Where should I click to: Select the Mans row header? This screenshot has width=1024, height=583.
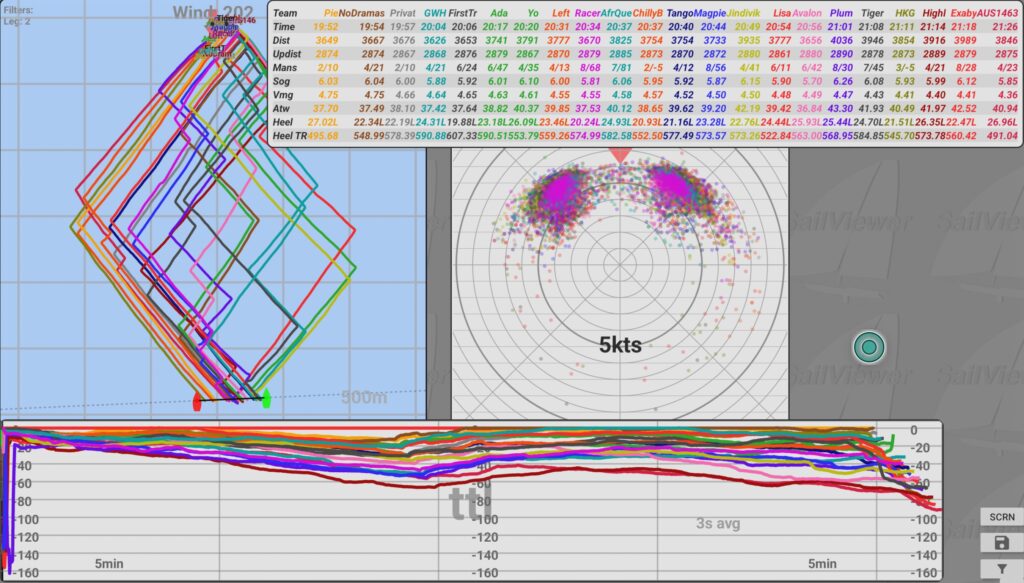point(285,68)
